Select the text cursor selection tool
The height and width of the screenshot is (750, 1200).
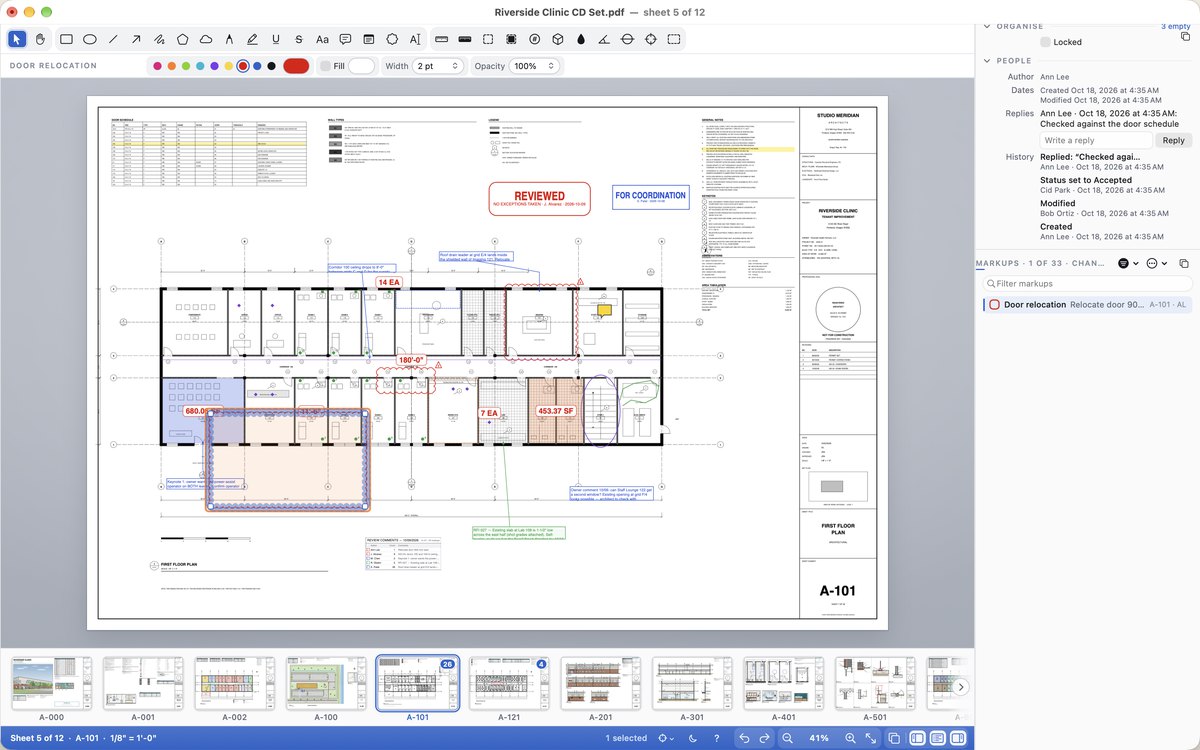415,39
